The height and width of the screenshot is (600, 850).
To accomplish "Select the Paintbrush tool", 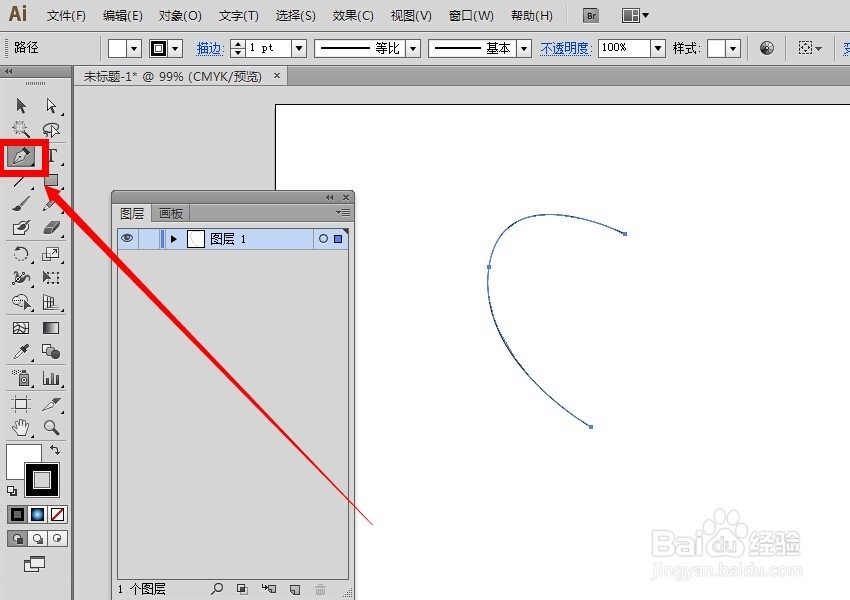I will [x=21, y=204].
